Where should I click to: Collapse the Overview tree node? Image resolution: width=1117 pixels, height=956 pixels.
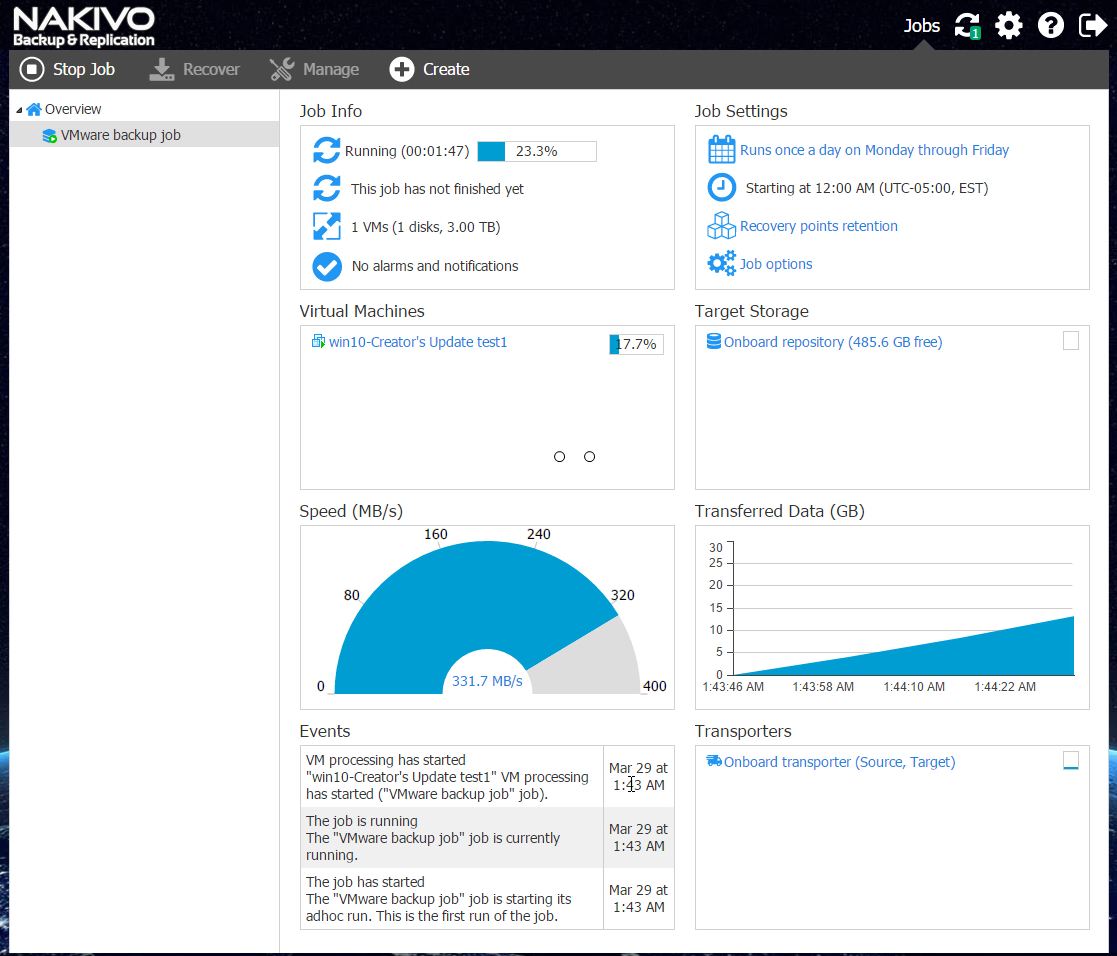pyautogui.click(x=19, y=110)
